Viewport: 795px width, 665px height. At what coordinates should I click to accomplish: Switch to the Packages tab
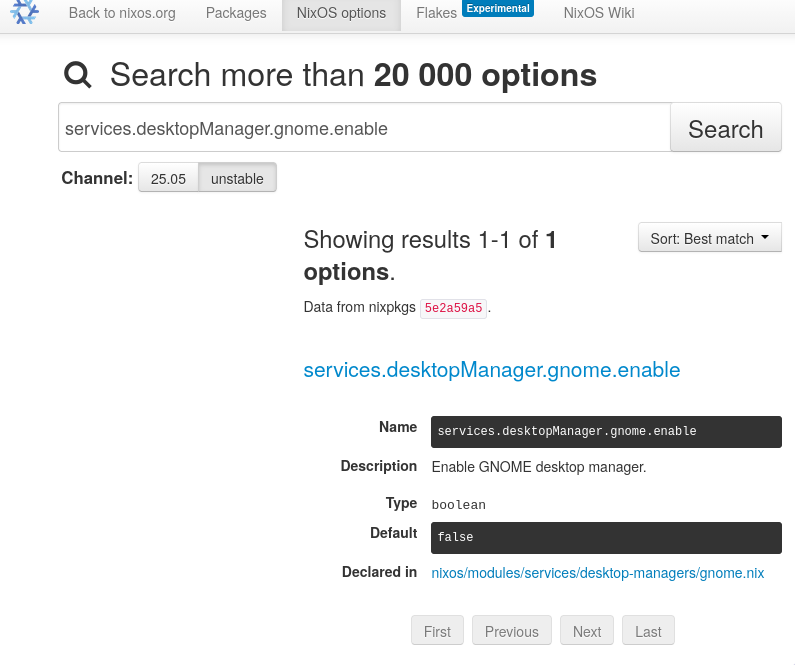click(236, 14)
